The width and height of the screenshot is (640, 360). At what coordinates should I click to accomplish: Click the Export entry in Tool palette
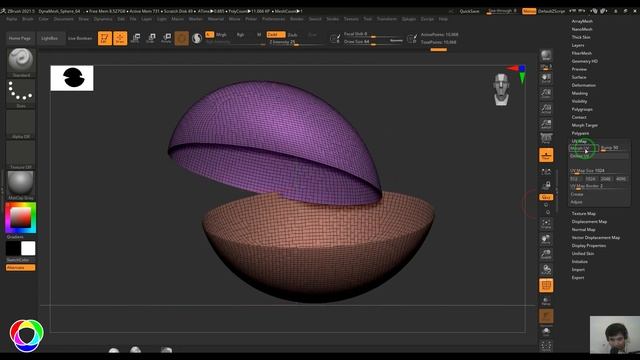coord(578,278)
